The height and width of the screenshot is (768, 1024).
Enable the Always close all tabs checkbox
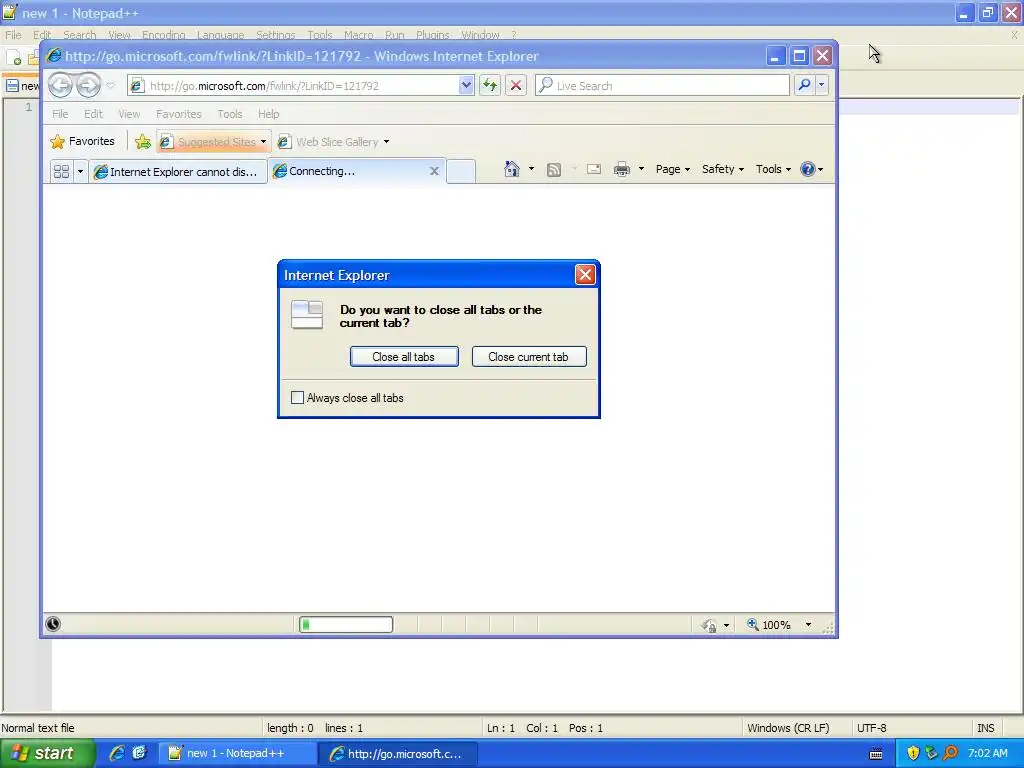coord(297,398)
